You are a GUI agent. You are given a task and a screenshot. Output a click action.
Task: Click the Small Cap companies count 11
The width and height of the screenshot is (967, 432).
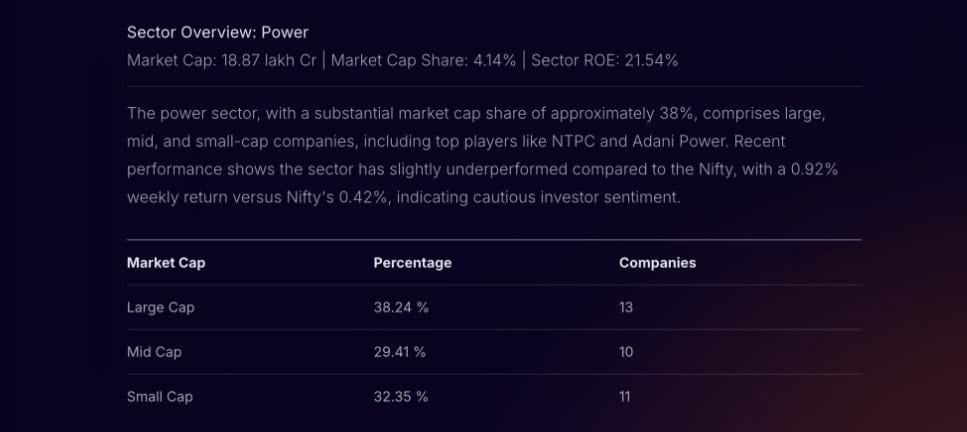[x=625, y=397]
